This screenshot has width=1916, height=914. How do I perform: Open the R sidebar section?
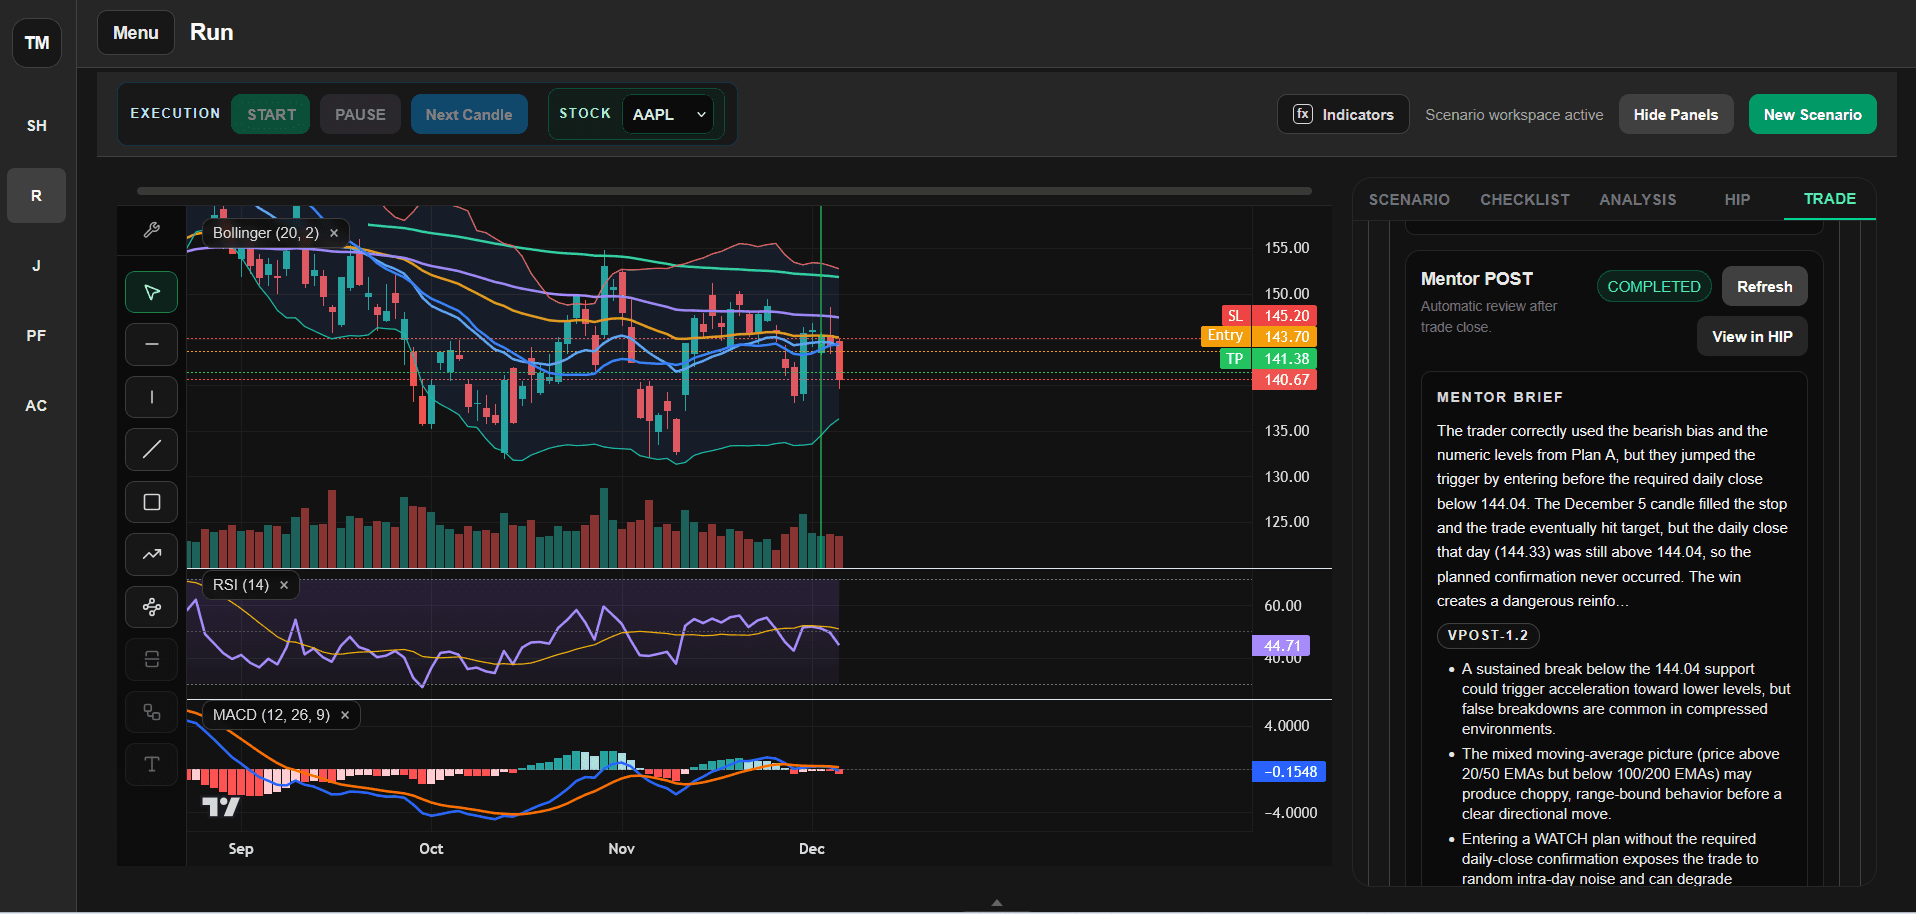pyautogui.click(x=36, y=196)
